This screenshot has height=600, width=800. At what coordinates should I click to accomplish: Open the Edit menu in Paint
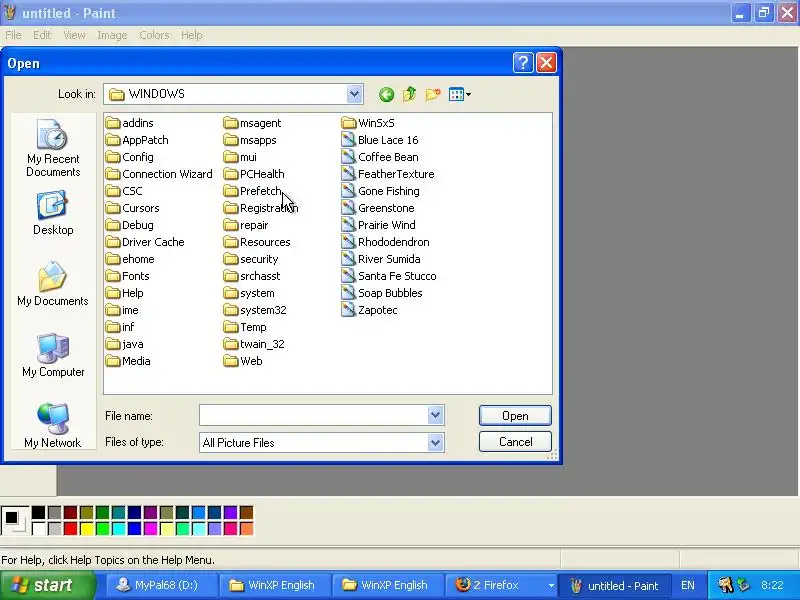(x=42, y=35)
